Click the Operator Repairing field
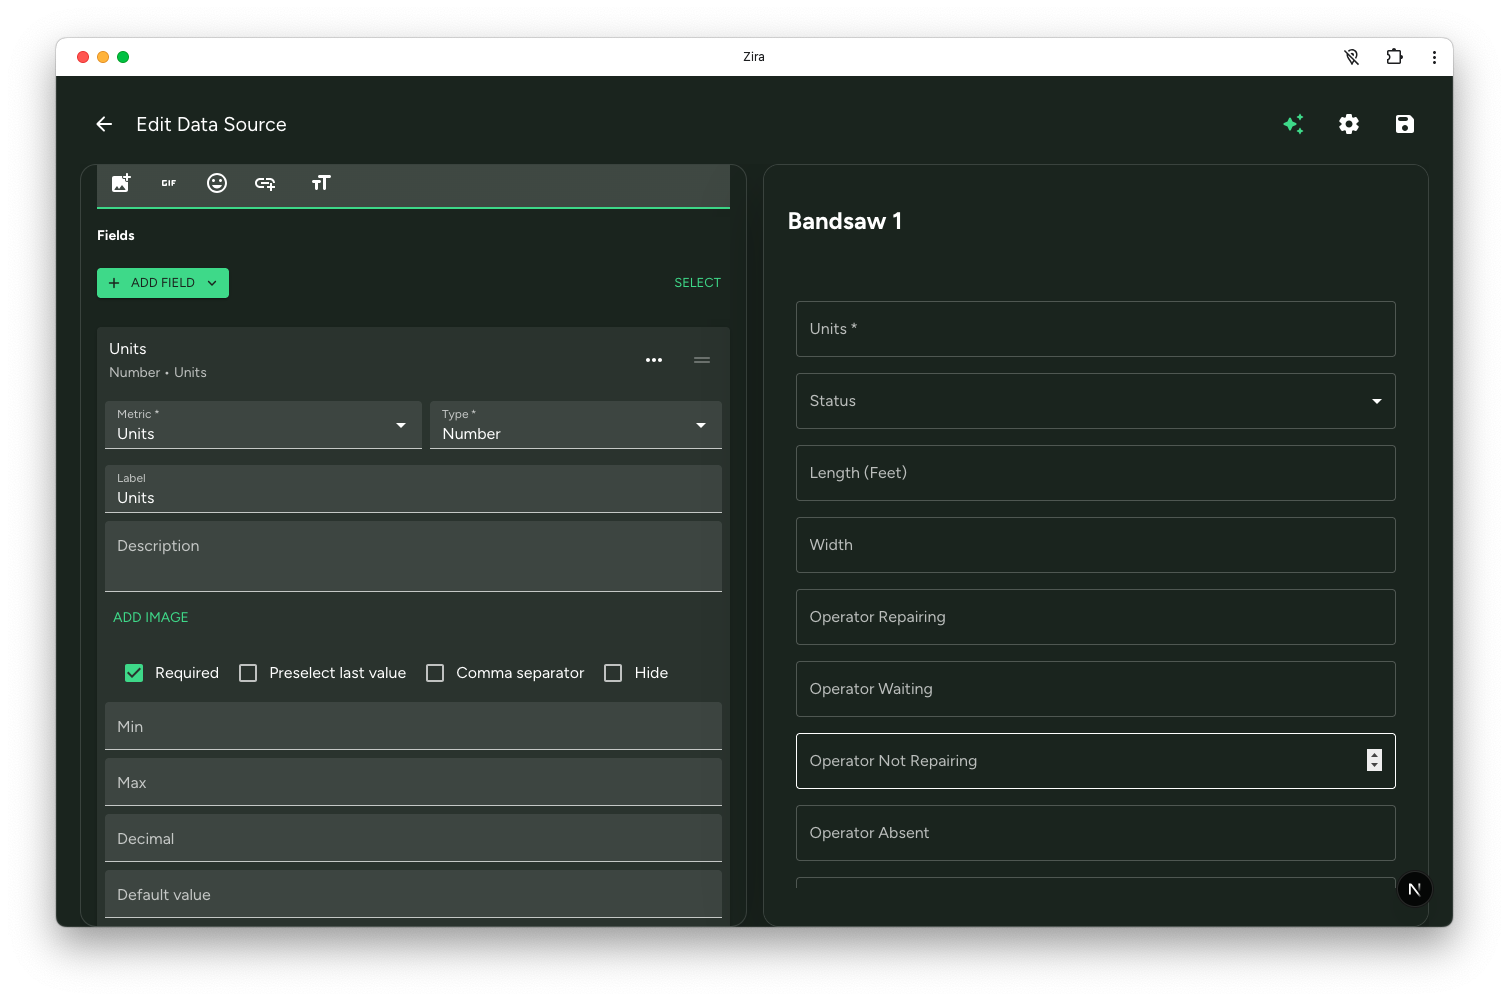 pos(1096,617)
